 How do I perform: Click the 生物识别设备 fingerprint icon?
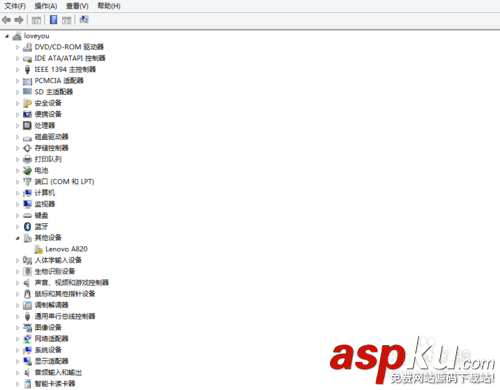point(27,271)
